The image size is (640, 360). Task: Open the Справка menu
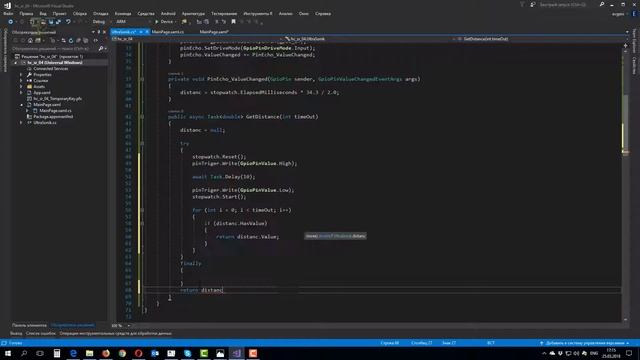323,13
